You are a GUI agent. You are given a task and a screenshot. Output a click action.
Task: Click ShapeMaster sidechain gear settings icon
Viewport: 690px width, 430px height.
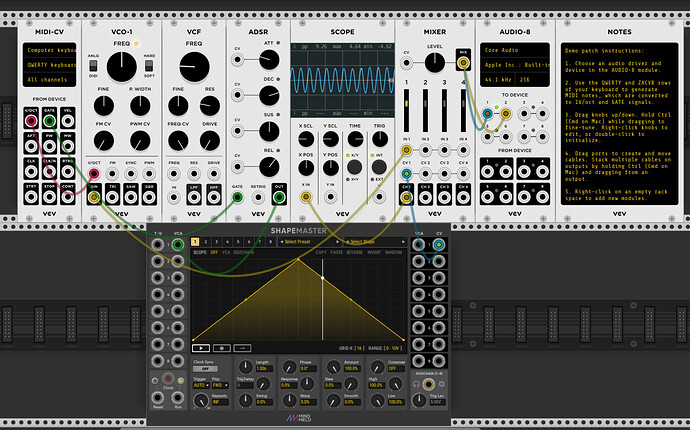tap(441, 384)
